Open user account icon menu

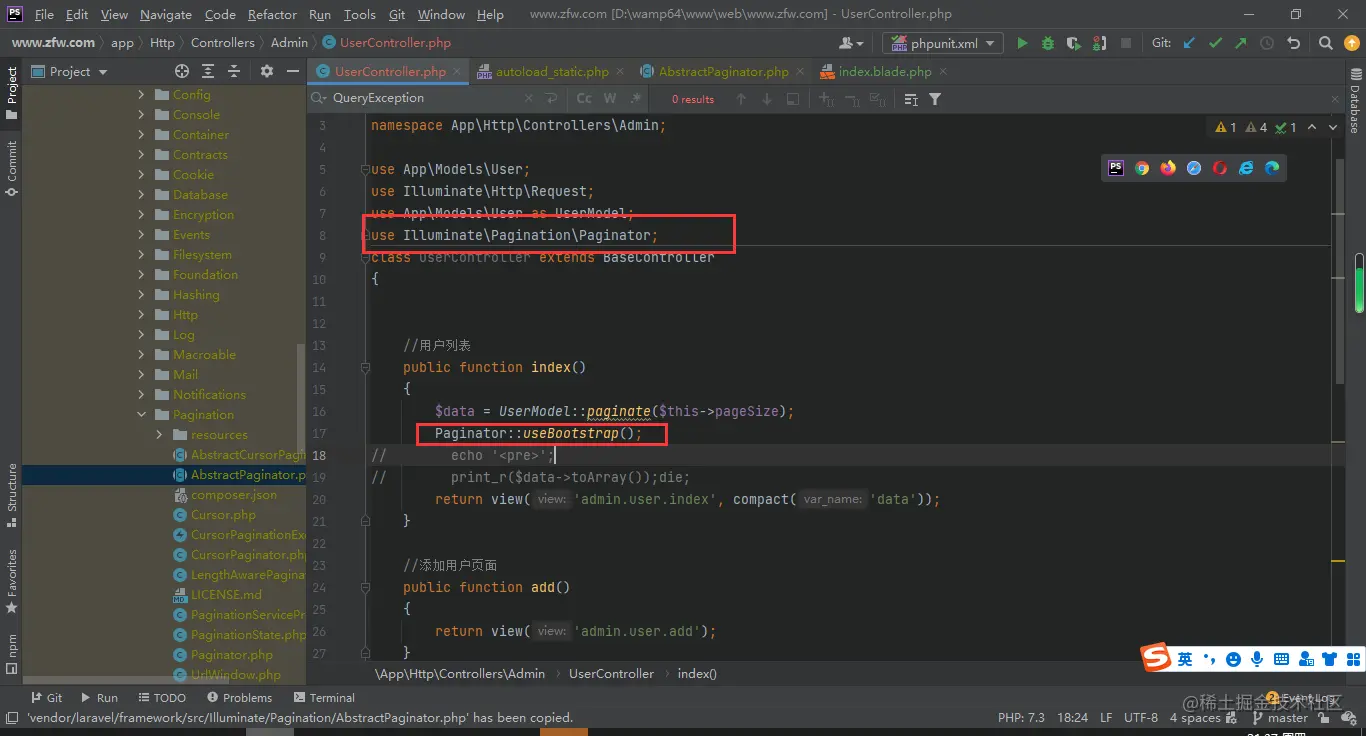[x=851, y=43]
